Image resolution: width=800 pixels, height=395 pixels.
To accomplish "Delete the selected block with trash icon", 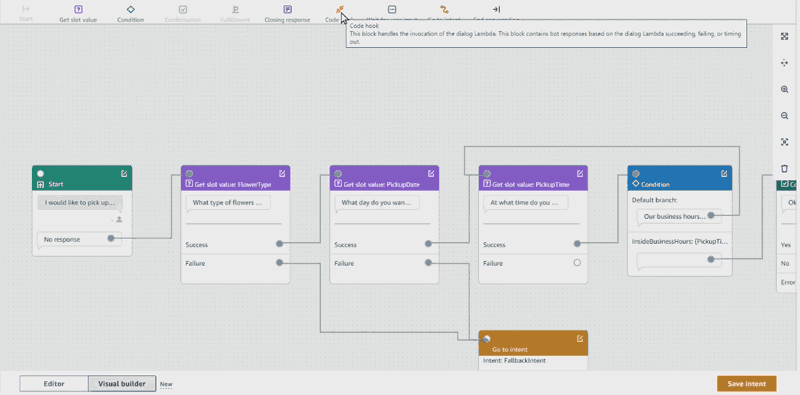I will [x=785, y=168].
